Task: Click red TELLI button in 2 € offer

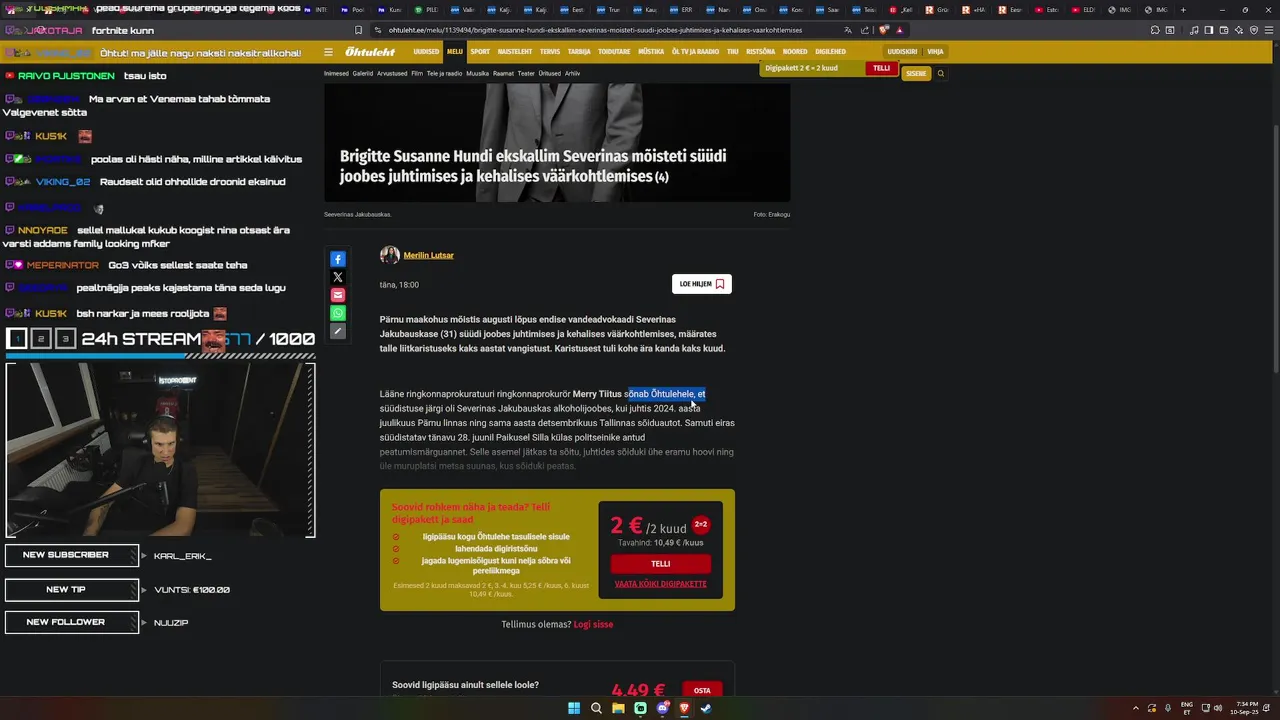Action: (661, 563)
